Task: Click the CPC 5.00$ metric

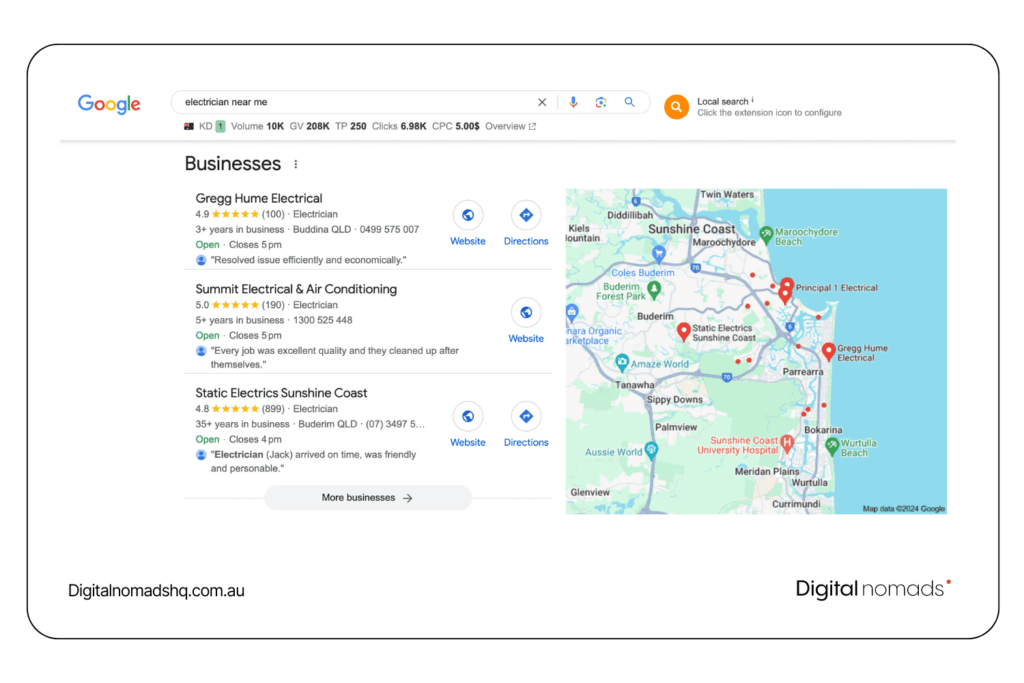Action: (x=456, y=126)
